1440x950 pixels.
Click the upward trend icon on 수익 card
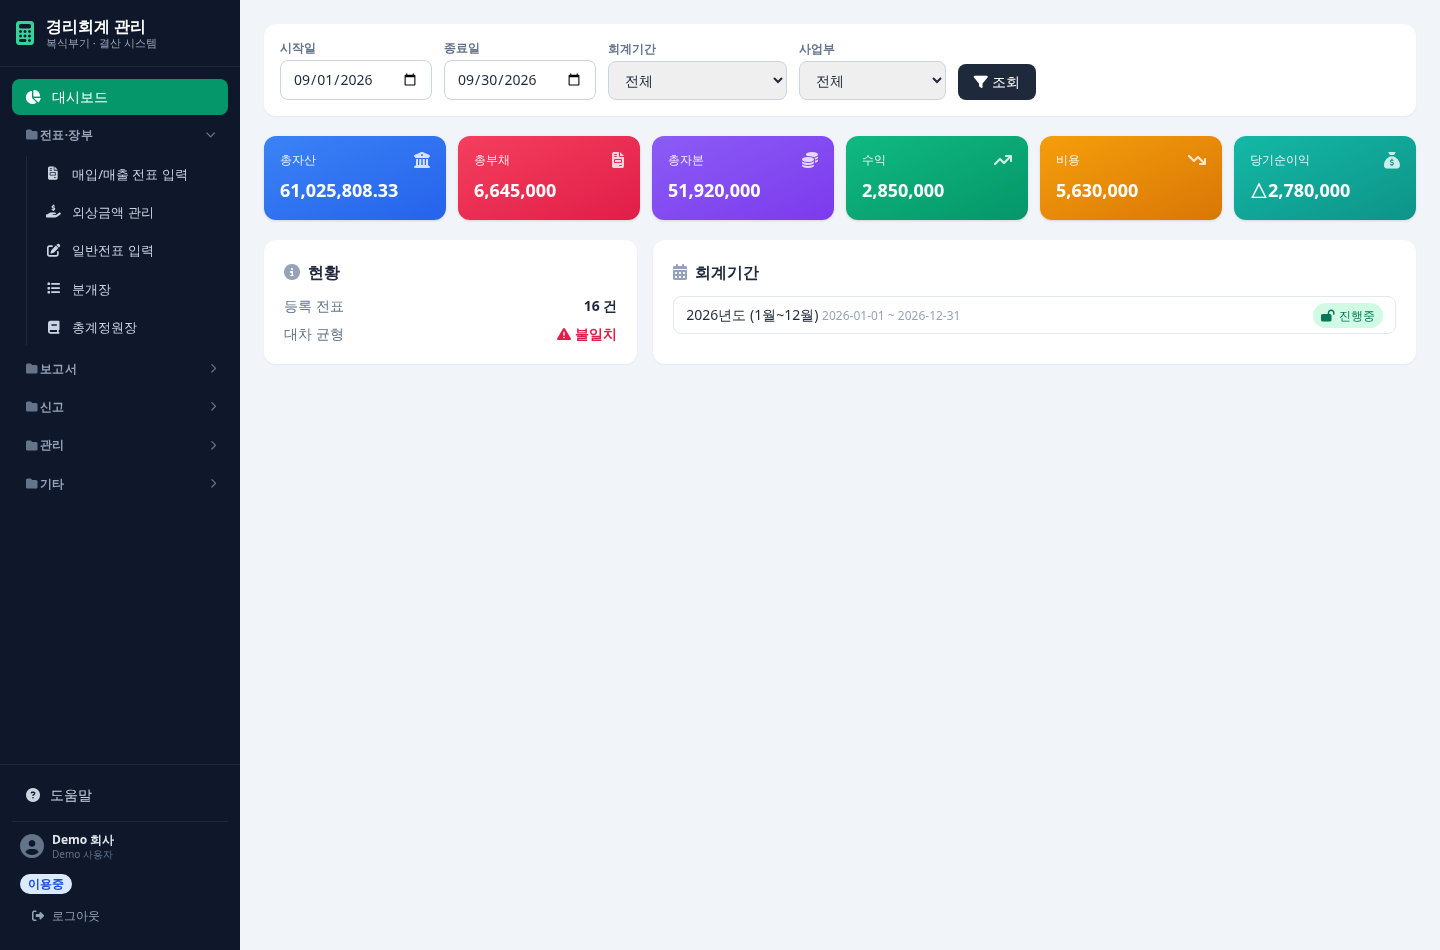[1003, 160]
